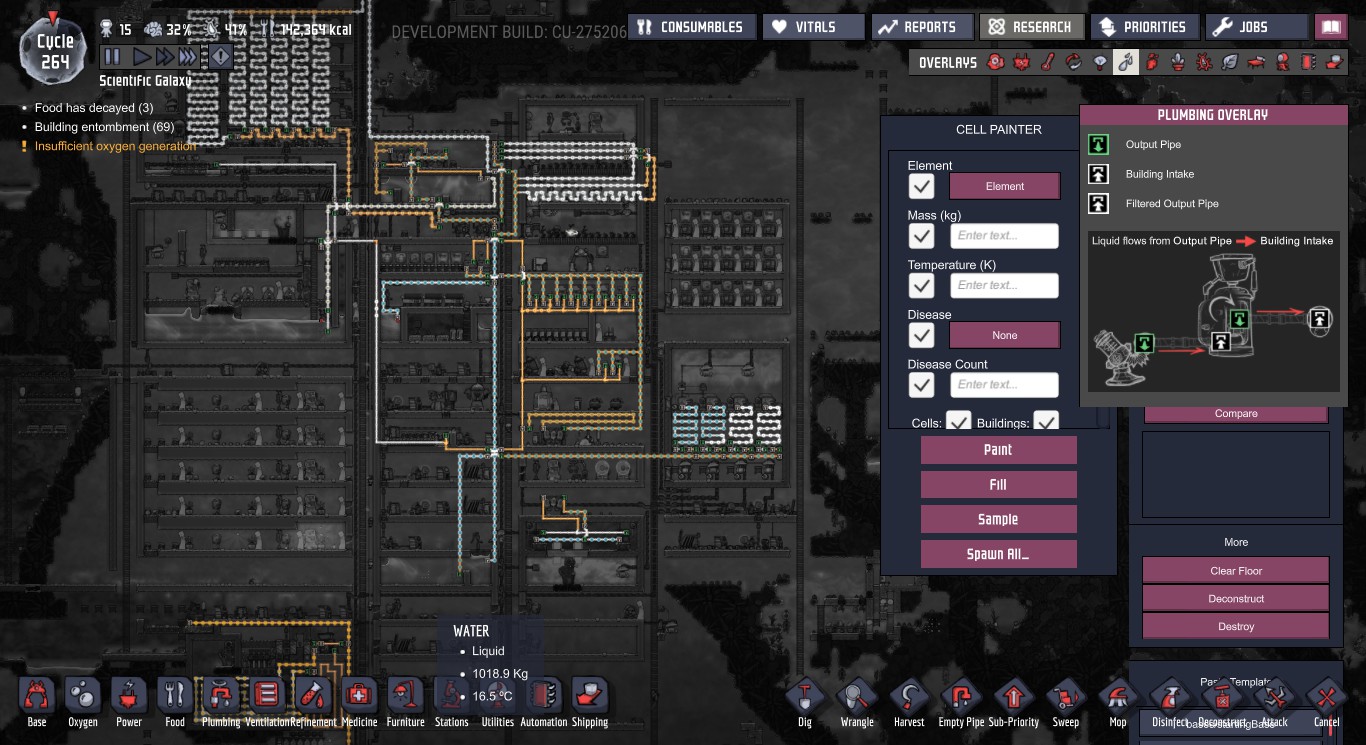Viewport: 1366px width, 745px height.
Task: Select the Mop tool
Action: (x=1117, y=702)
